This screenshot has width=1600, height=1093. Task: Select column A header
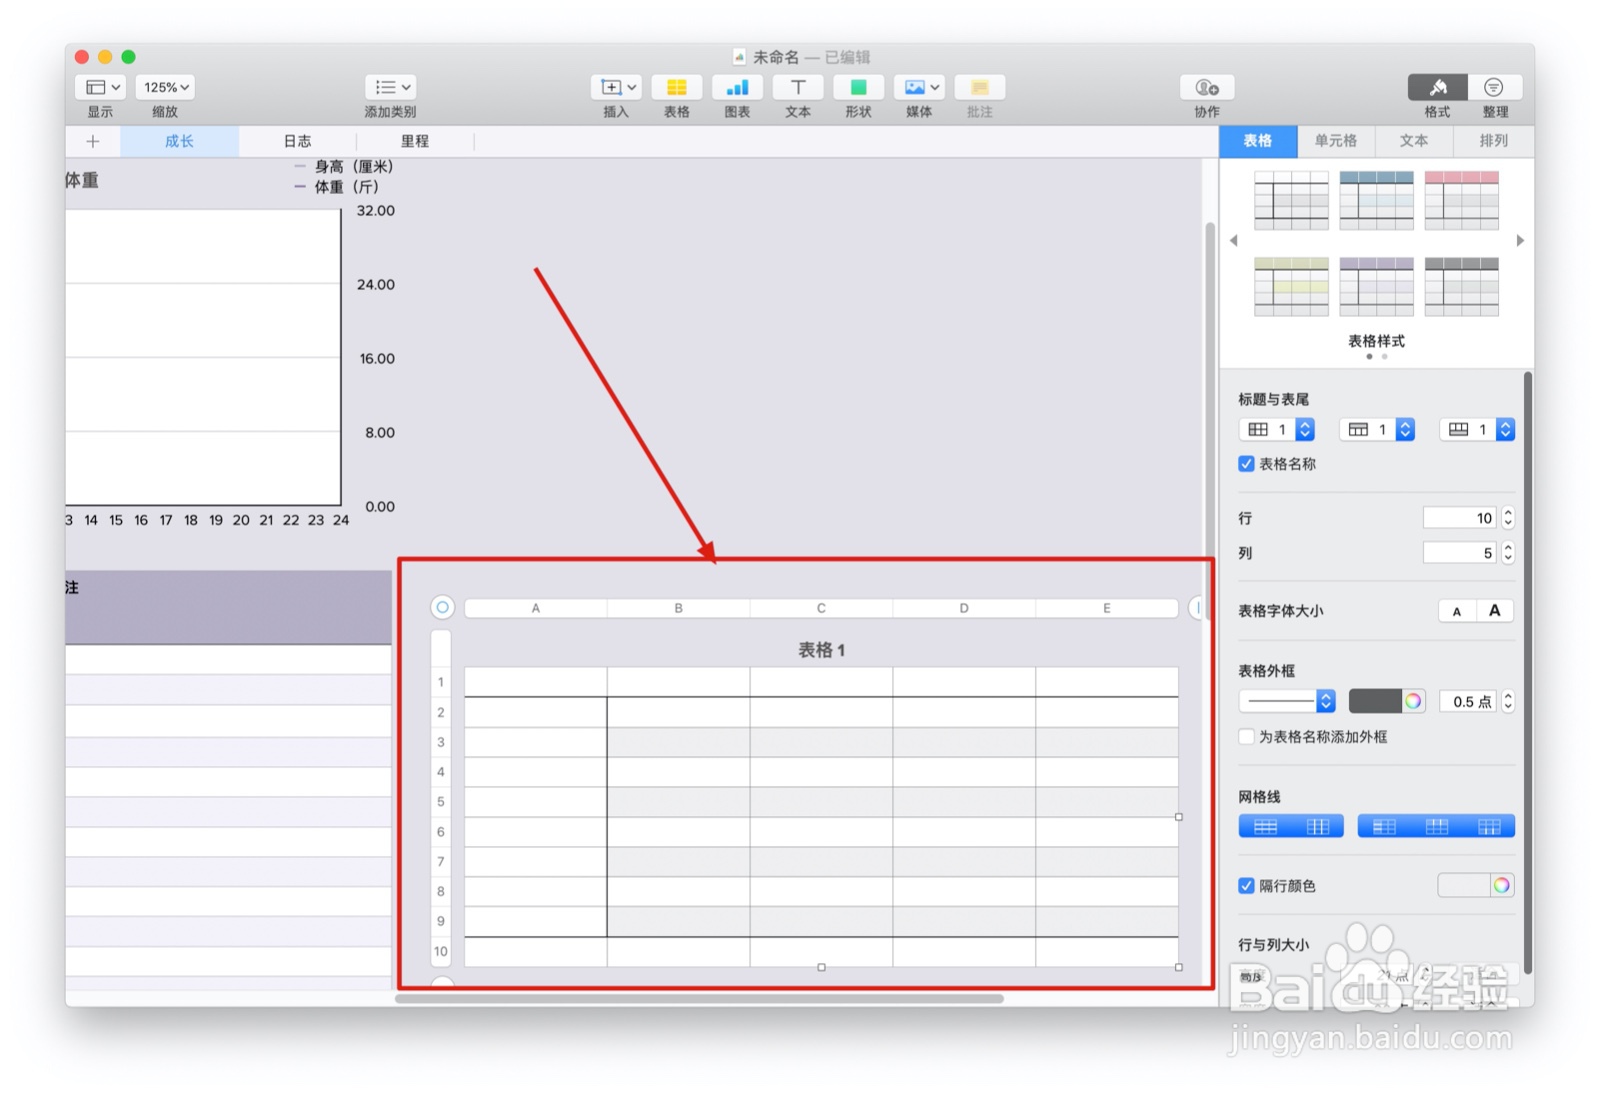pos(536,608)
